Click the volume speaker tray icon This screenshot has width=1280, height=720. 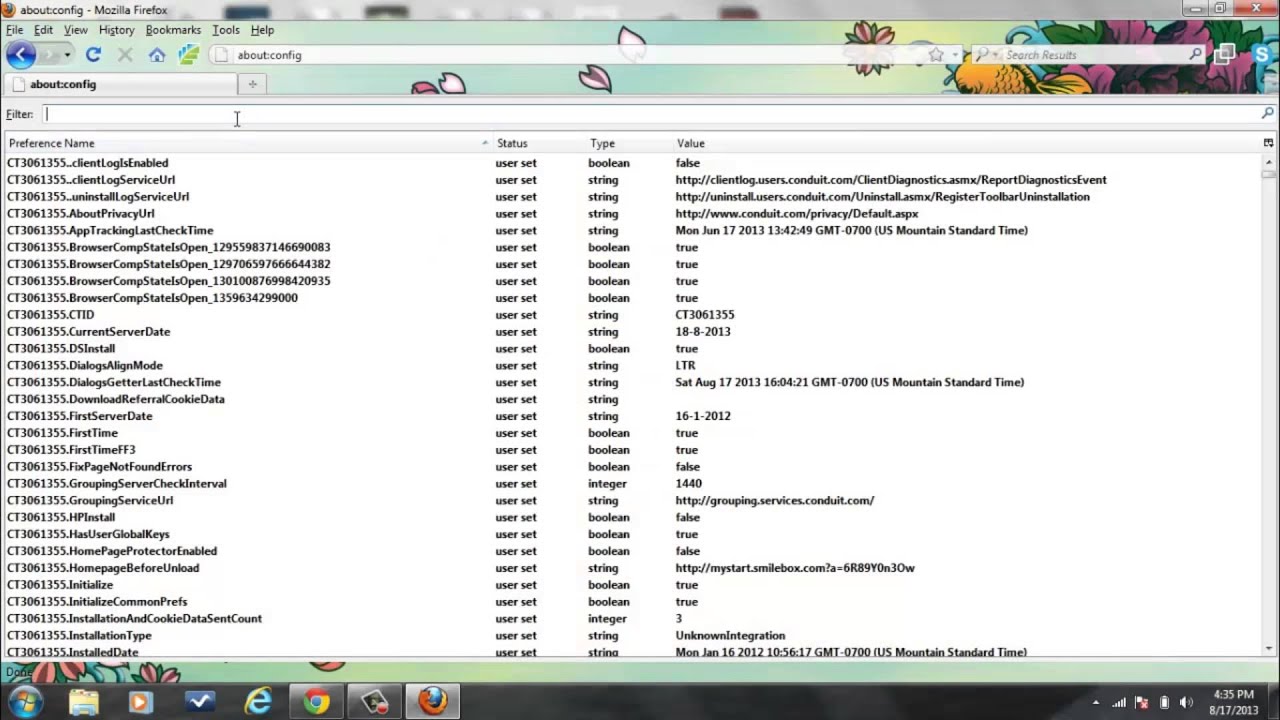click(x=1186, y=703)
